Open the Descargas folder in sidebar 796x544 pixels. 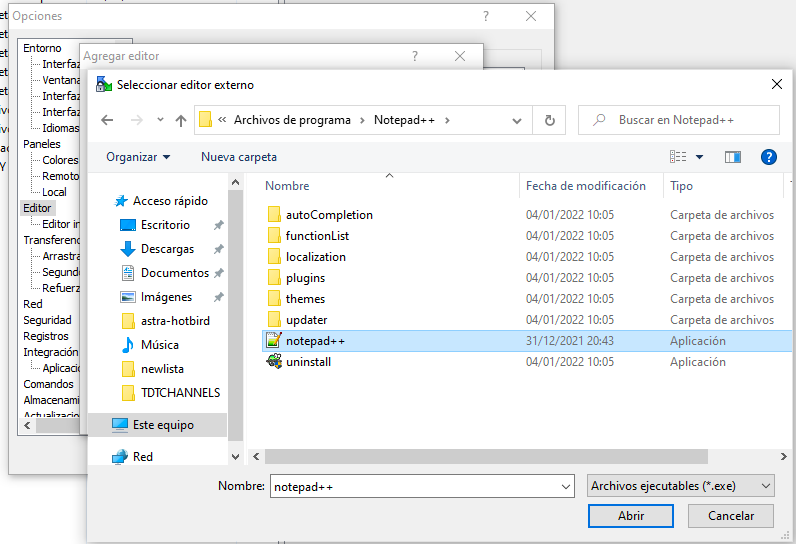(x=167, y=249)
